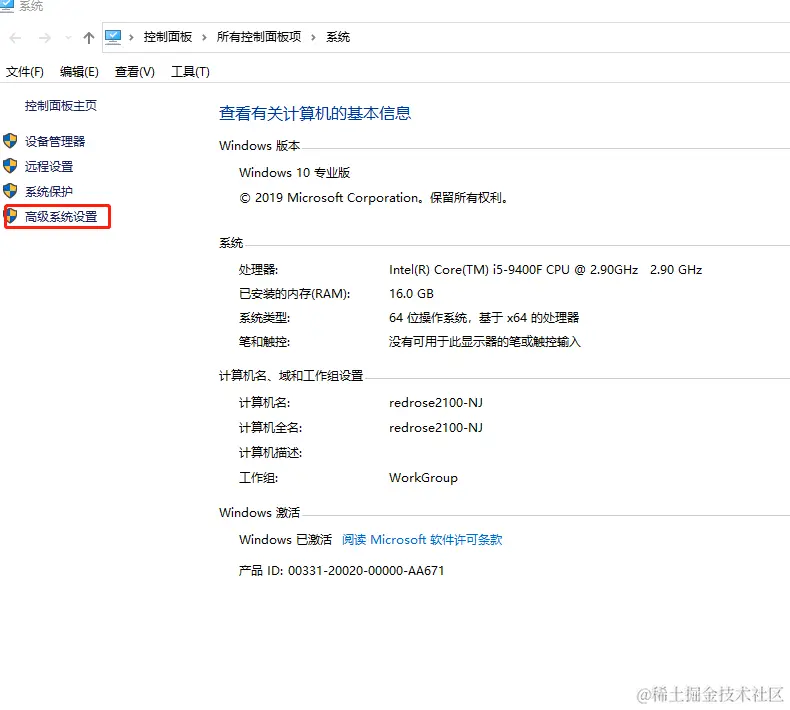The image size is (790, 710).
Task: Click the Windows 激活 section header
Action: [259, 512]
